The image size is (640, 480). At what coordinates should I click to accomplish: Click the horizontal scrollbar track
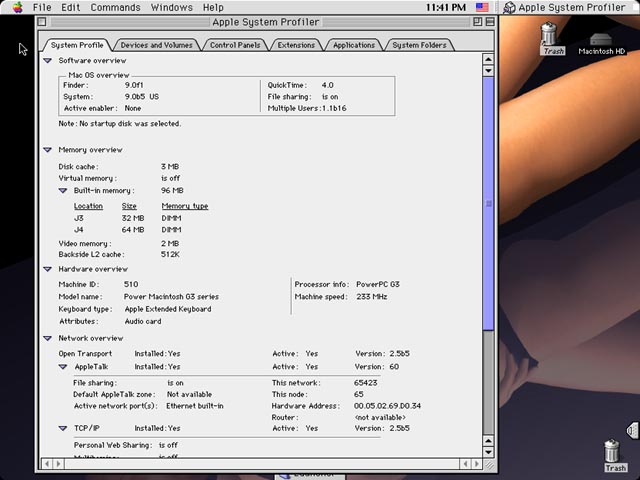pos(262,464)
